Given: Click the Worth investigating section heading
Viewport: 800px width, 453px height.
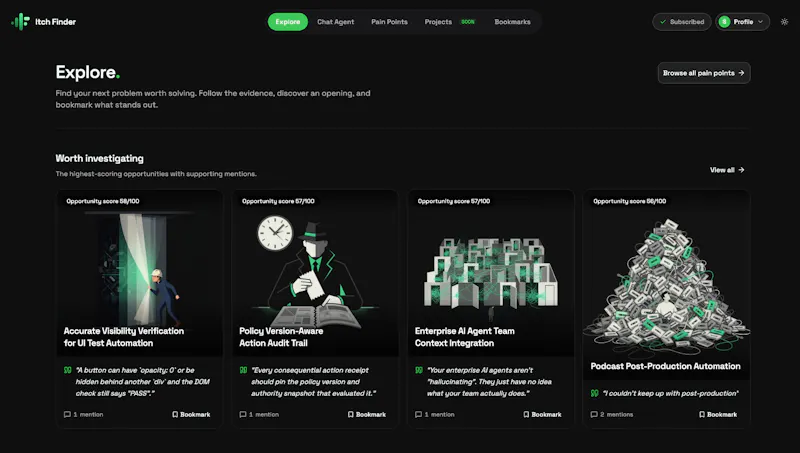Looking at the screenshot, I should click(99, 158).
